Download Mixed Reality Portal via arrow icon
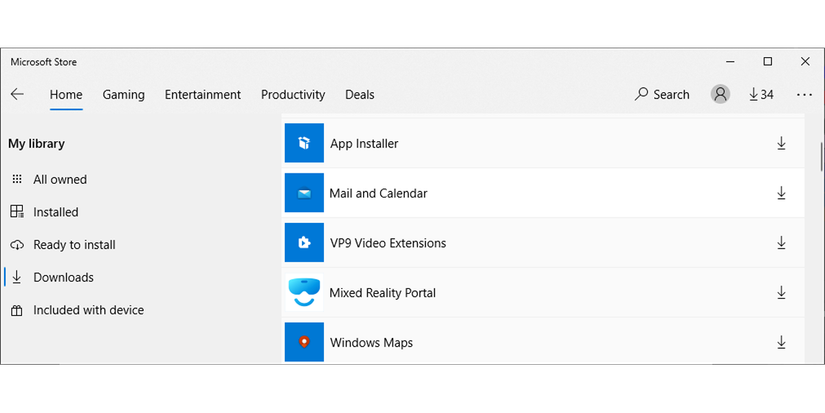Viewport: 825px width, 413px height. [781, 293]
